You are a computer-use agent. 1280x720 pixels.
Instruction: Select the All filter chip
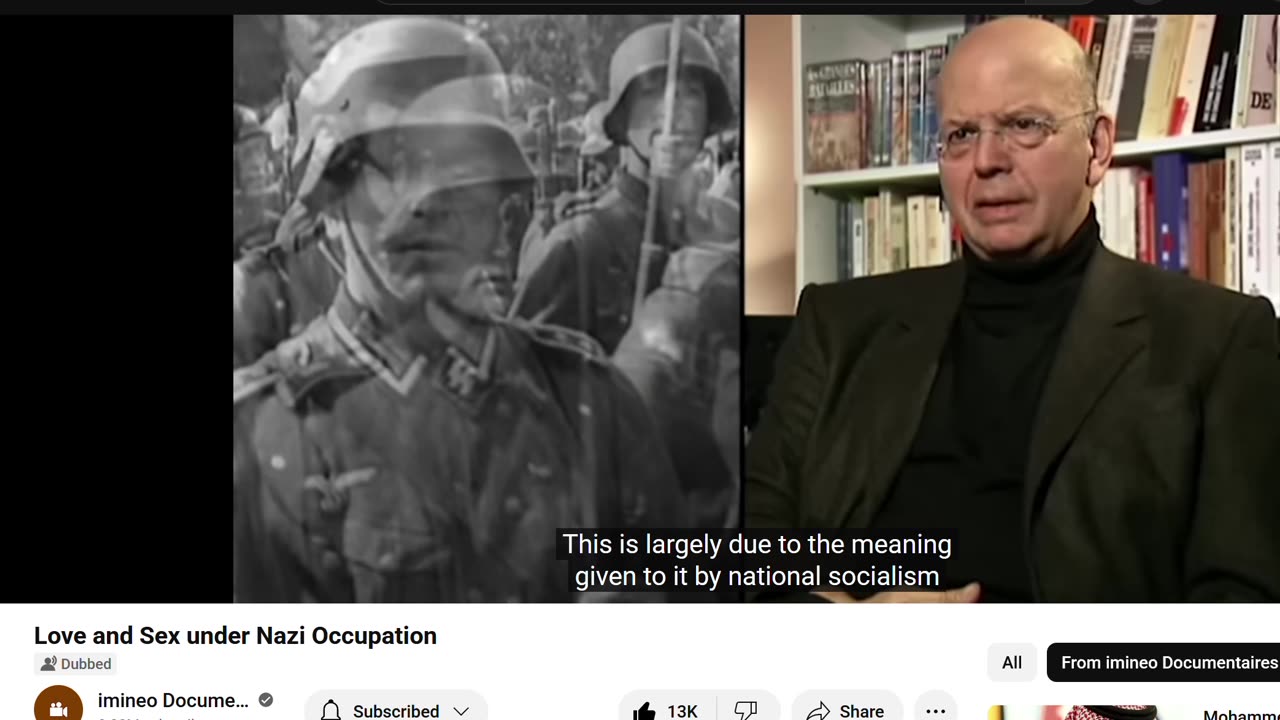pyautogui.click(x=1012, y=663)
